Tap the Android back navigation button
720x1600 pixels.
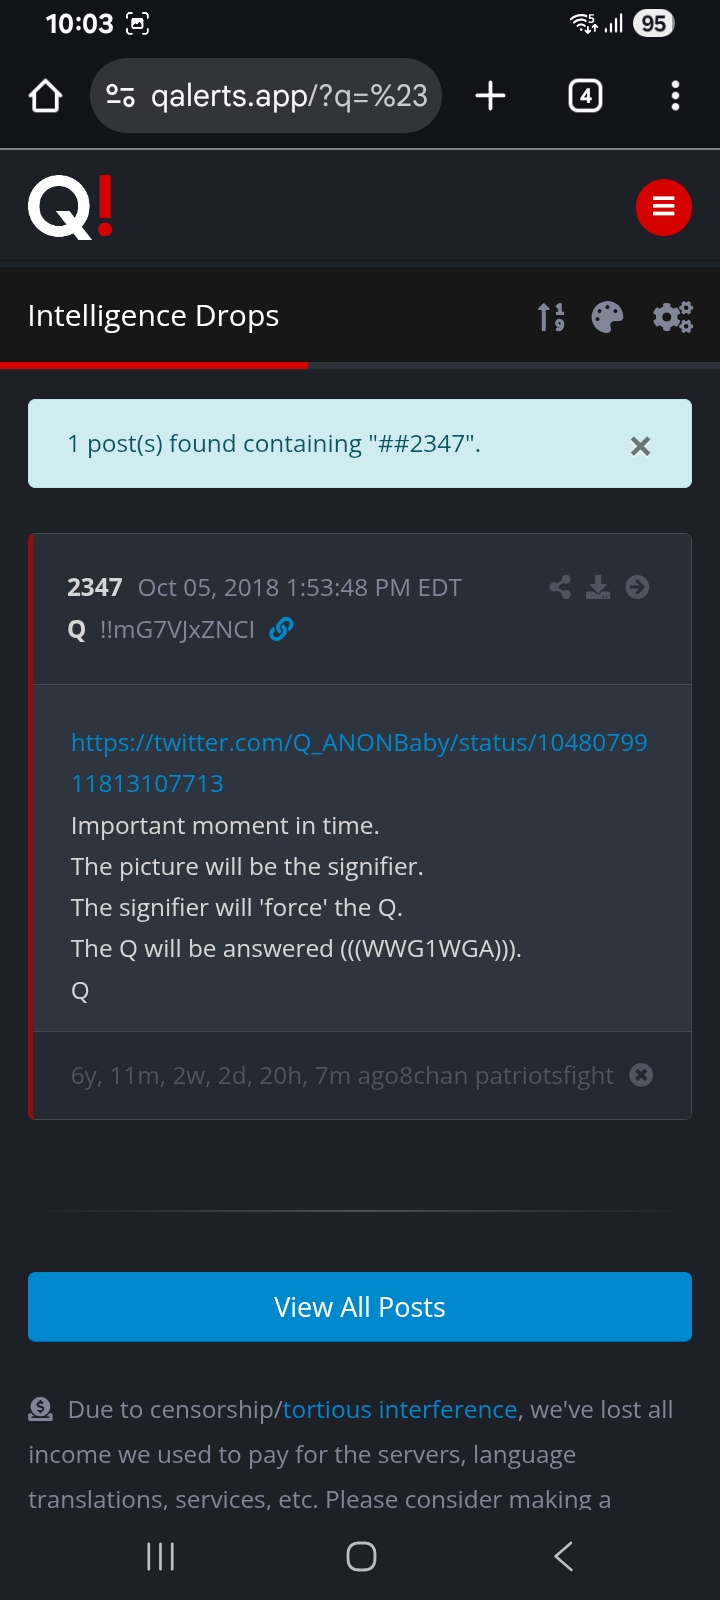(x=563, y=1556)
